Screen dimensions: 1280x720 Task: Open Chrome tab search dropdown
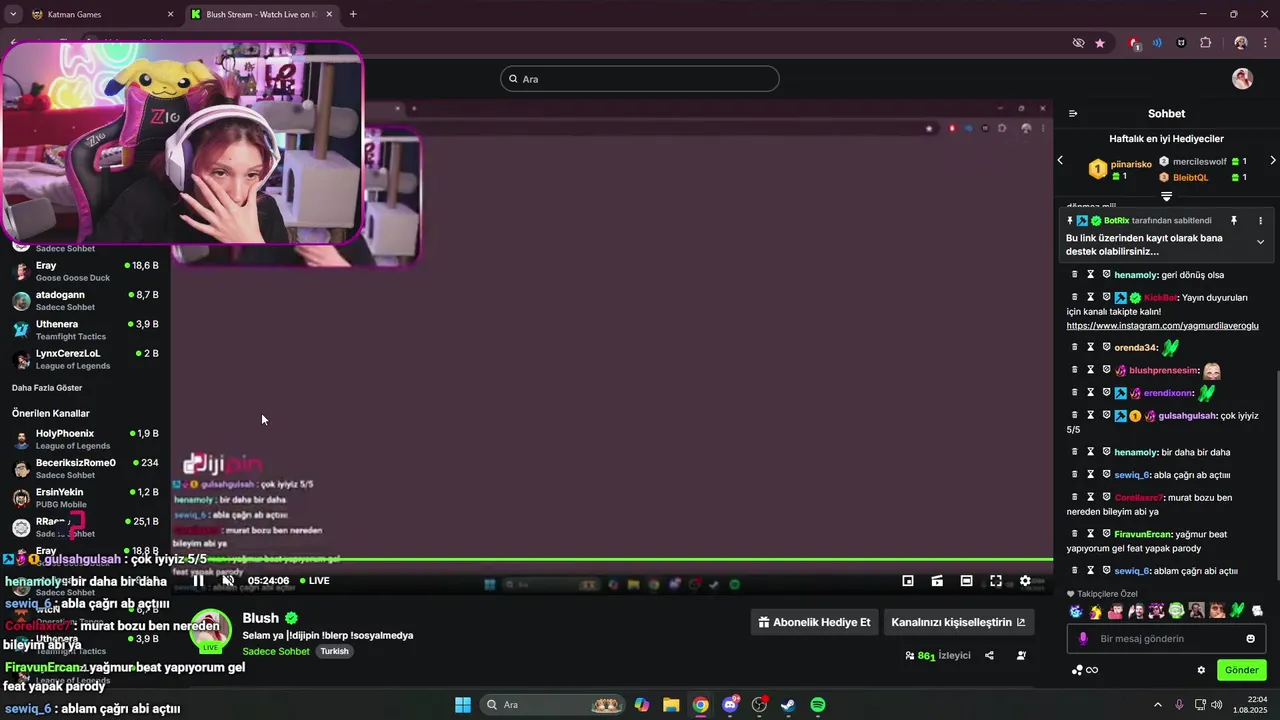click(x=11, y=14)
